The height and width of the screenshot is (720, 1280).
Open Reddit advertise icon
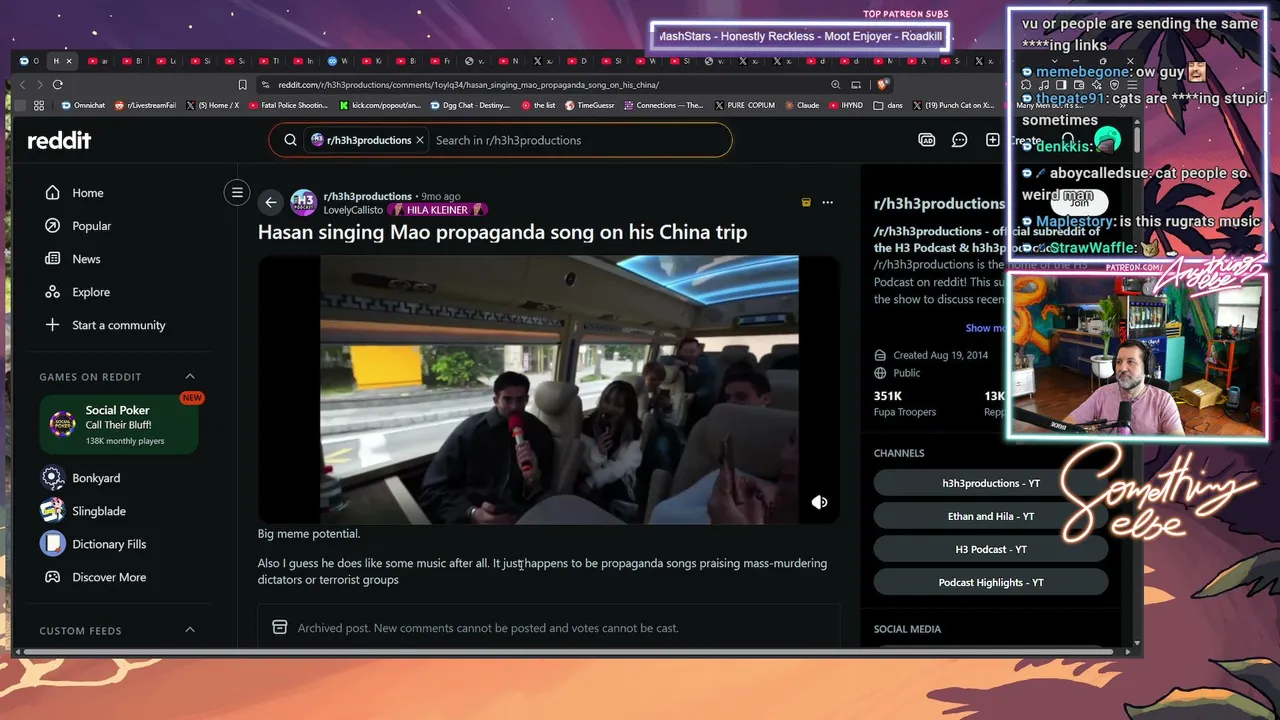coord(927,140)
